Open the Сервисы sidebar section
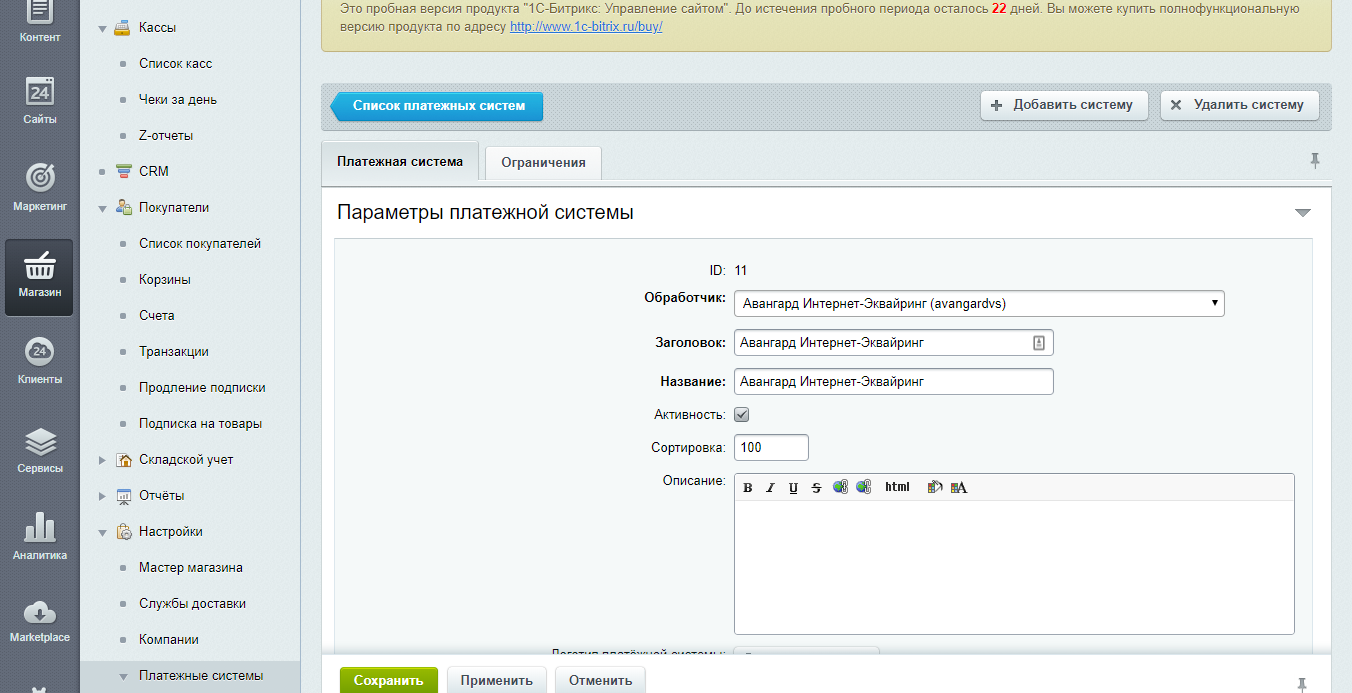 [40, 451]
